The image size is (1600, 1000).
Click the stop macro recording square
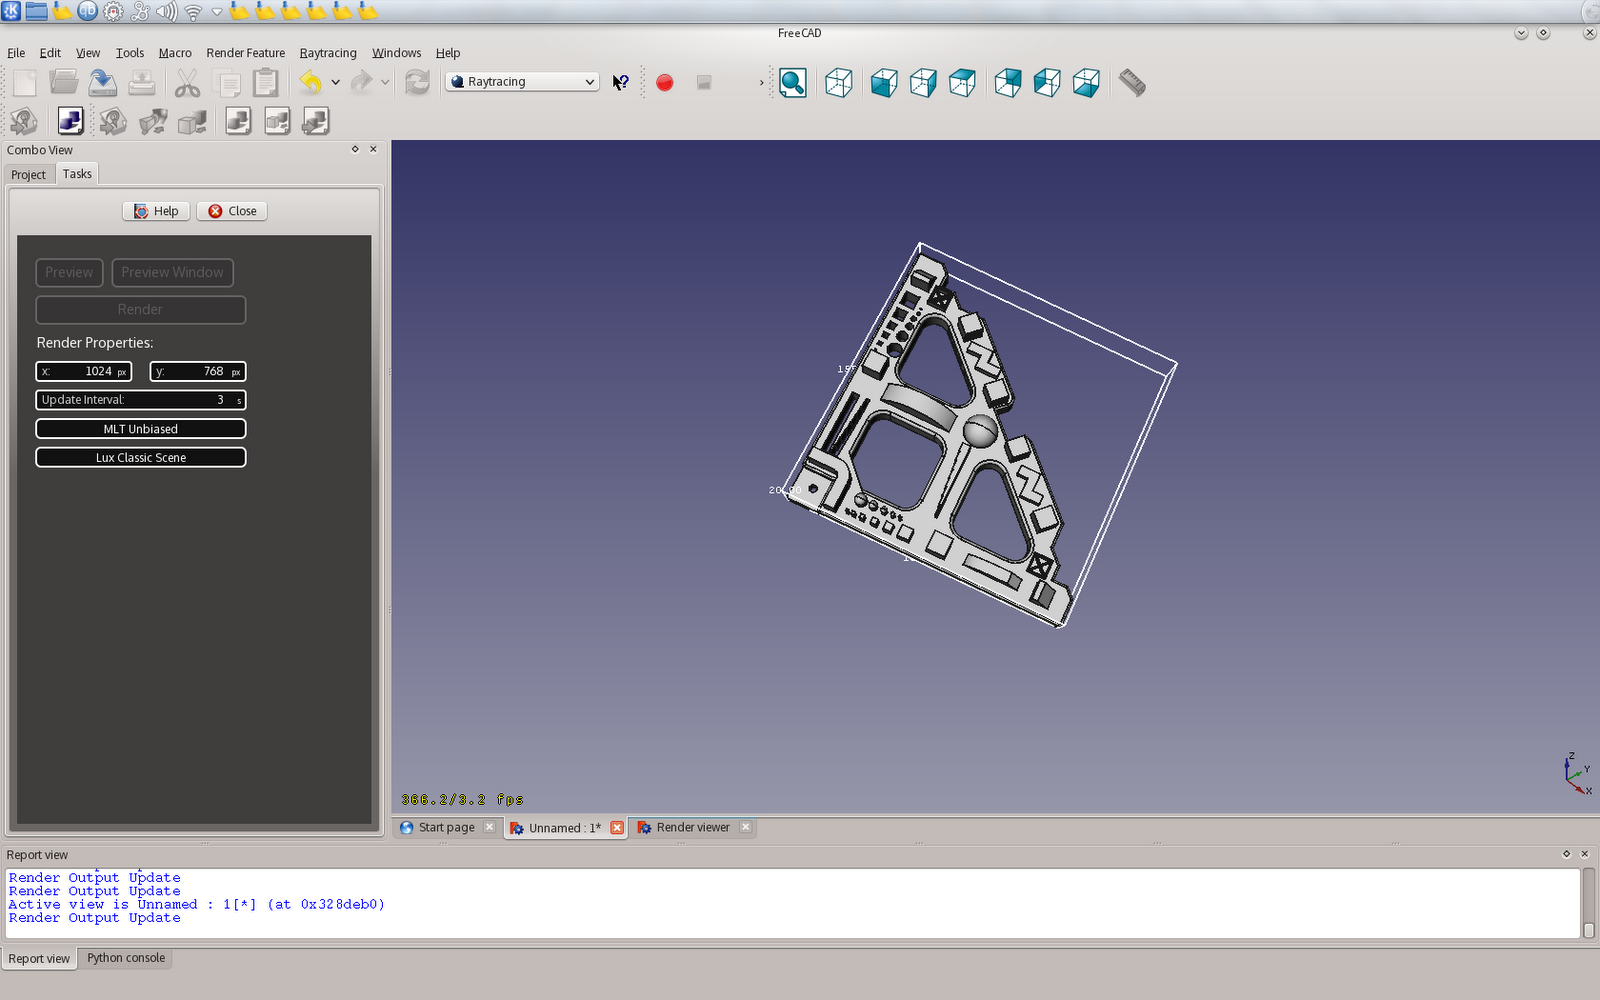pos(704,83)
